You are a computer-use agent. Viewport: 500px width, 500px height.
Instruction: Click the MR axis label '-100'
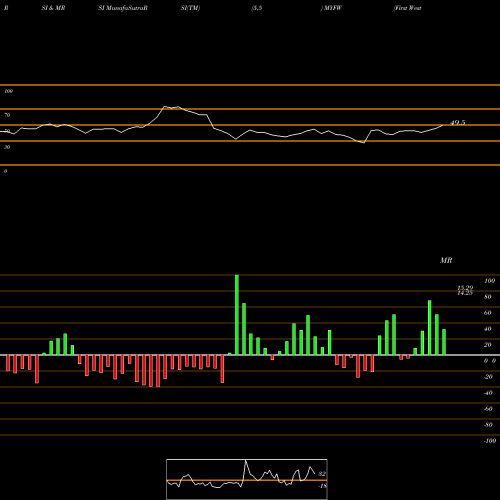[490, 441]
